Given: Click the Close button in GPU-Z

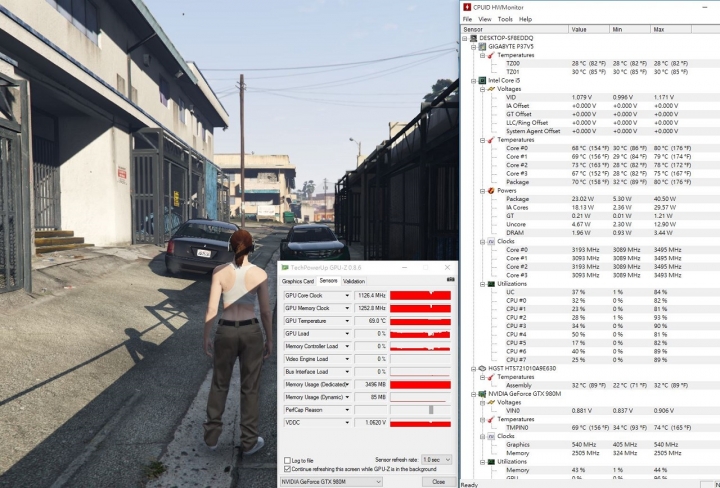Looking at the screenshot, I should (439, 482).
